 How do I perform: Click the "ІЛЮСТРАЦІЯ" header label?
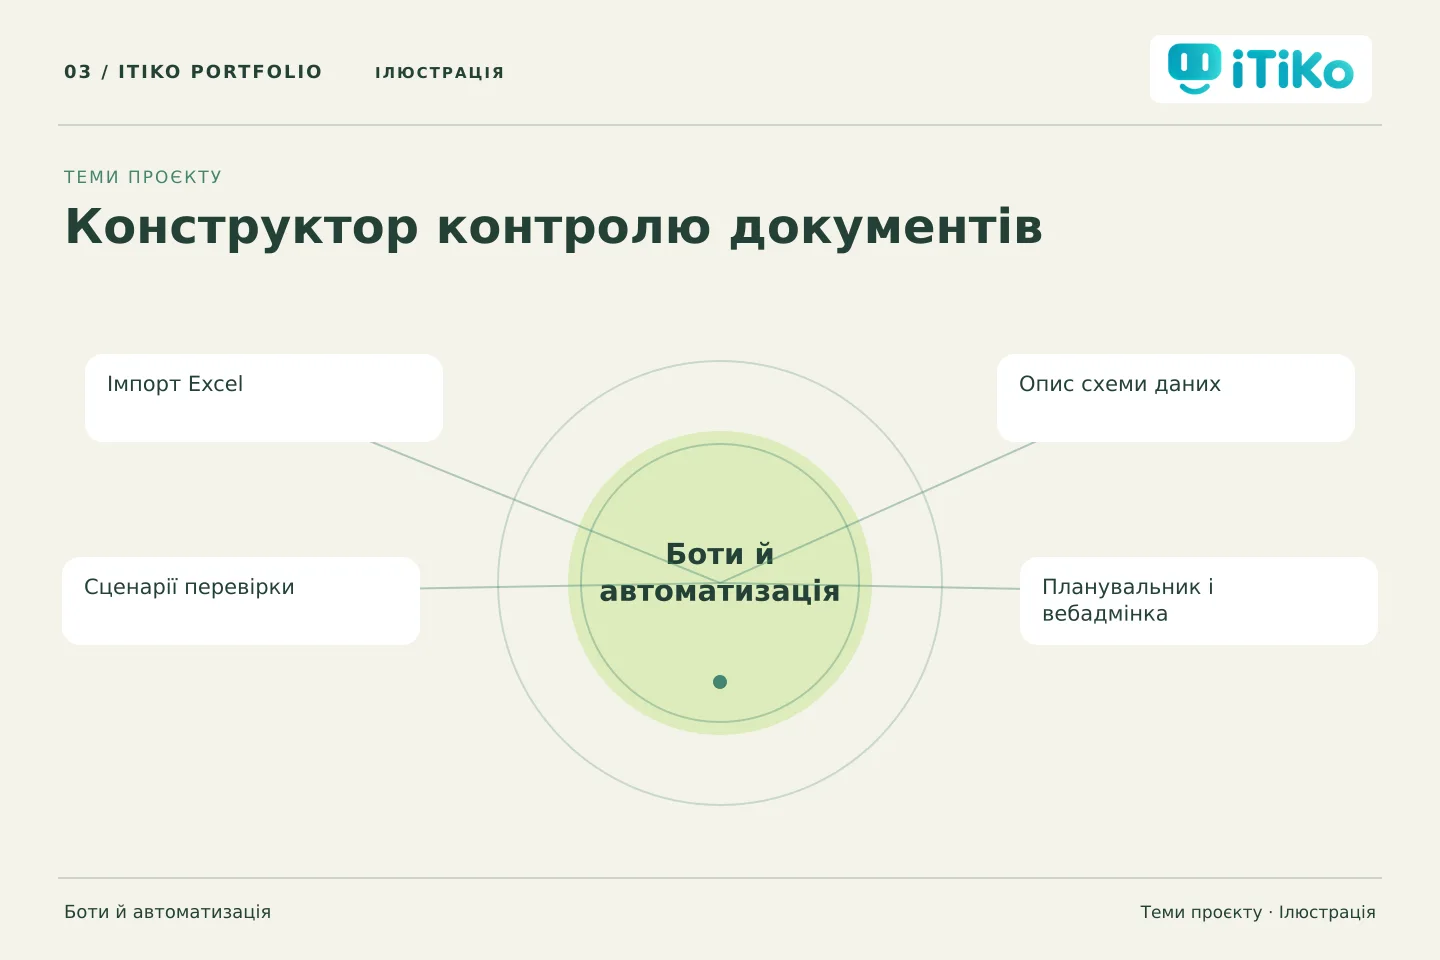[x=440, y=73]
